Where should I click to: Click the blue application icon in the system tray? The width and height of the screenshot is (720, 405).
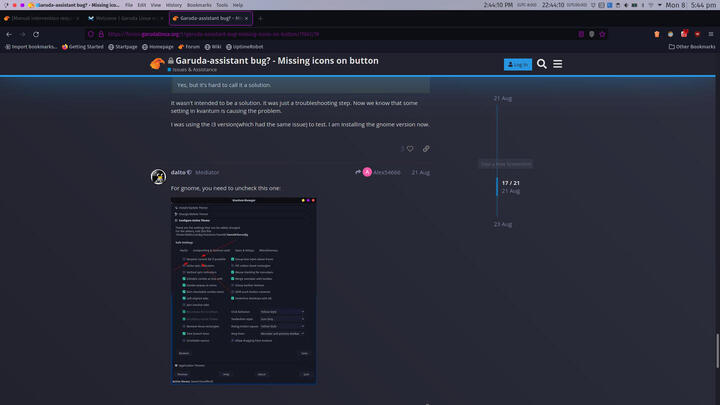coord(609,5)
